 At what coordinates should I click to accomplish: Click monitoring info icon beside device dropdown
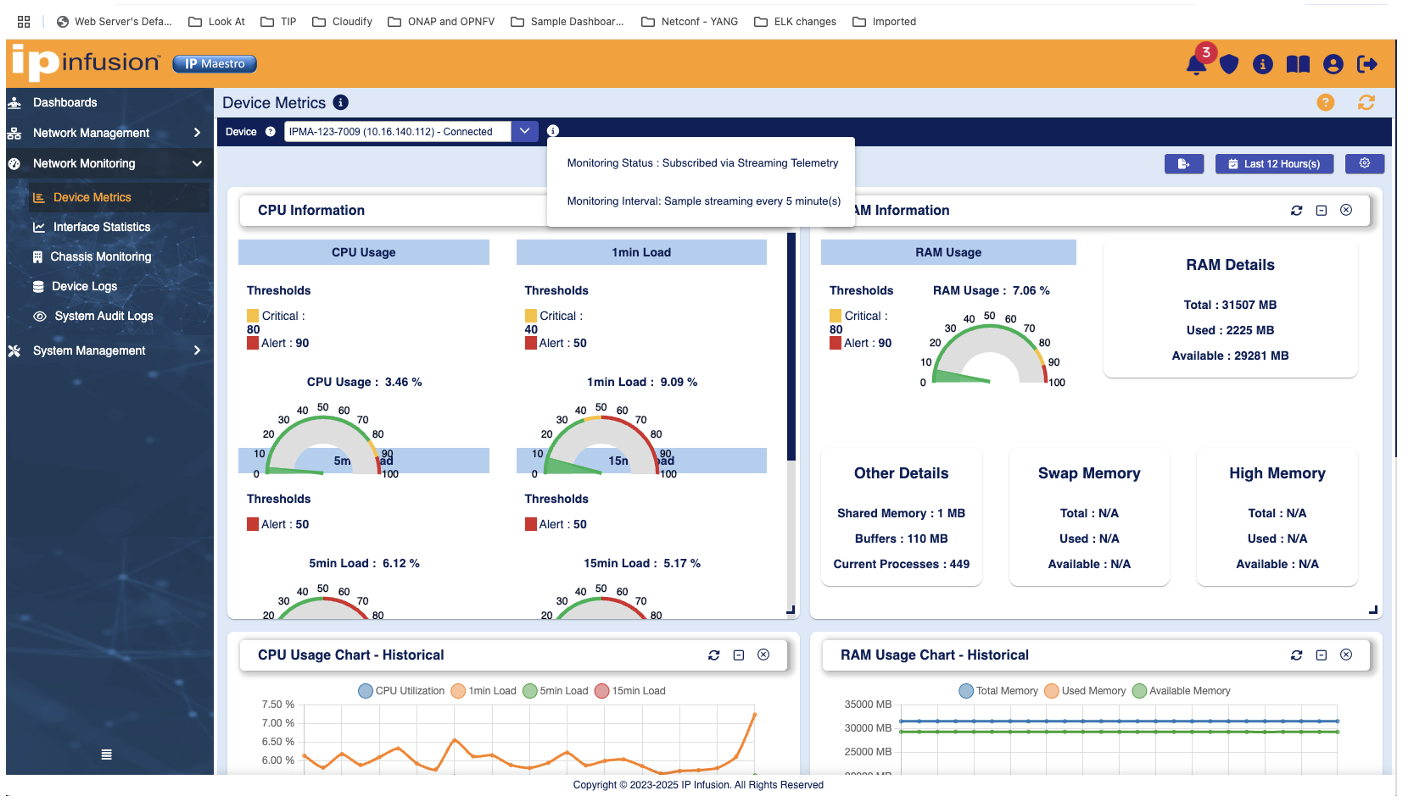pos(553,131)
